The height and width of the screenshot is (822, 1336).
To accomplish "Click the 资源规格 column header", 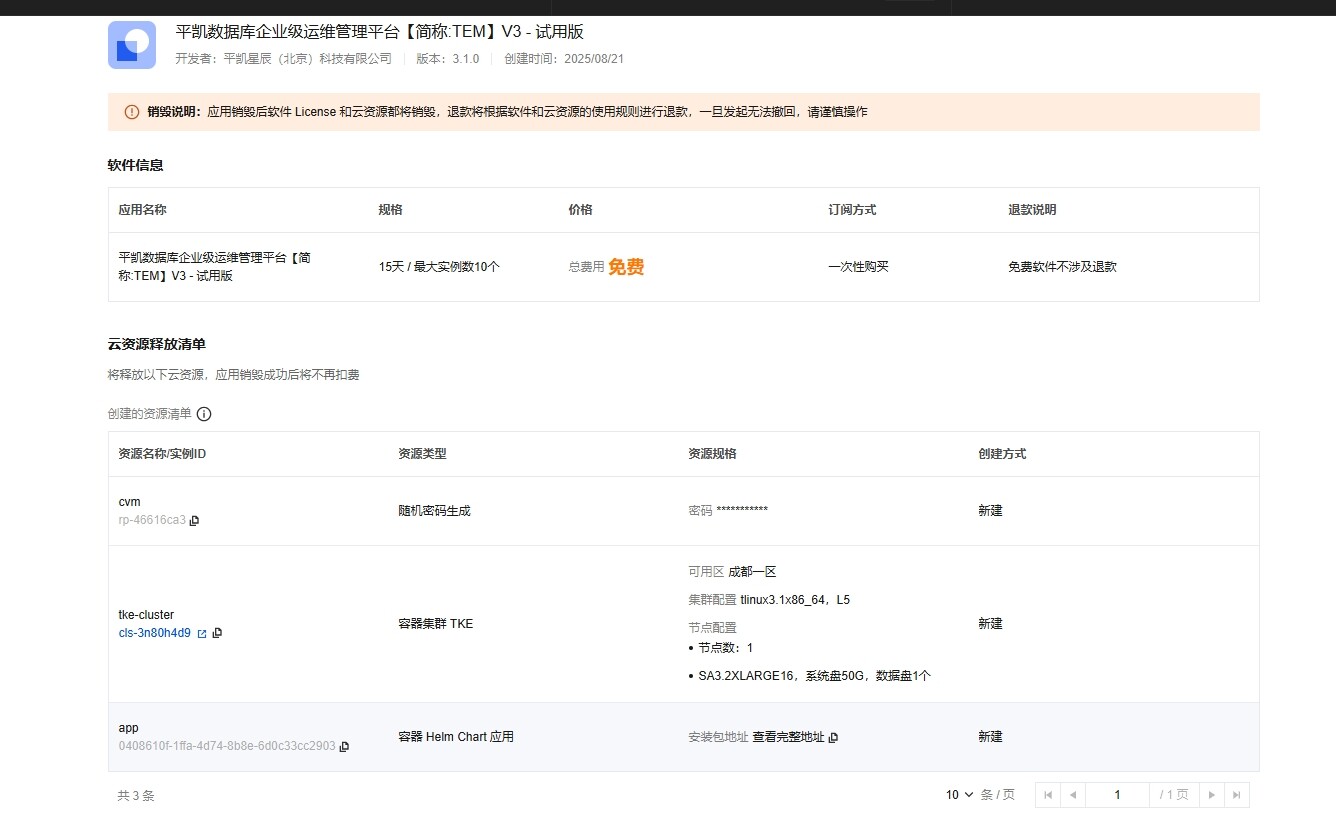I will click(x=712, y=454).
